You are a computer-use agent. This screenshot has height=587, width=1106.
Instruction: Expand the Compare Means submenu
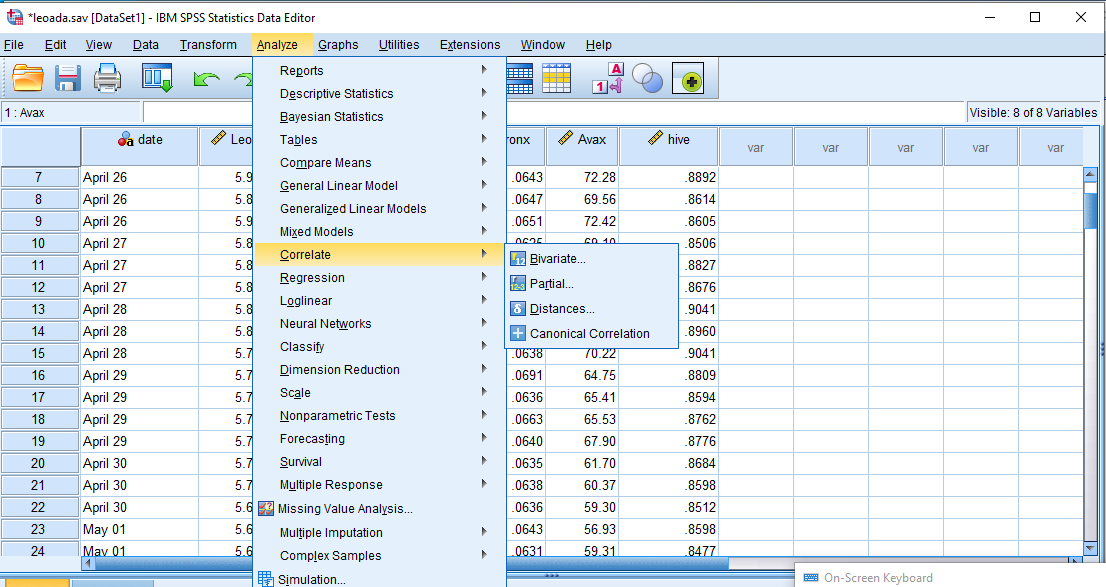click(x=379, y=162)
